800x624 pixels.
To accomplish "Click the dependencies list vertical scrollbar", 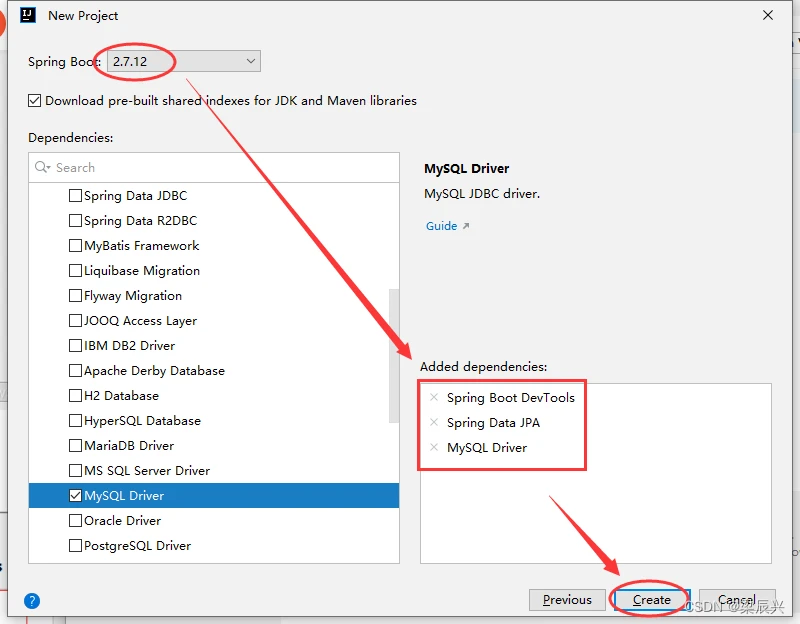I will pyautogui.click(x=394, y=356).
